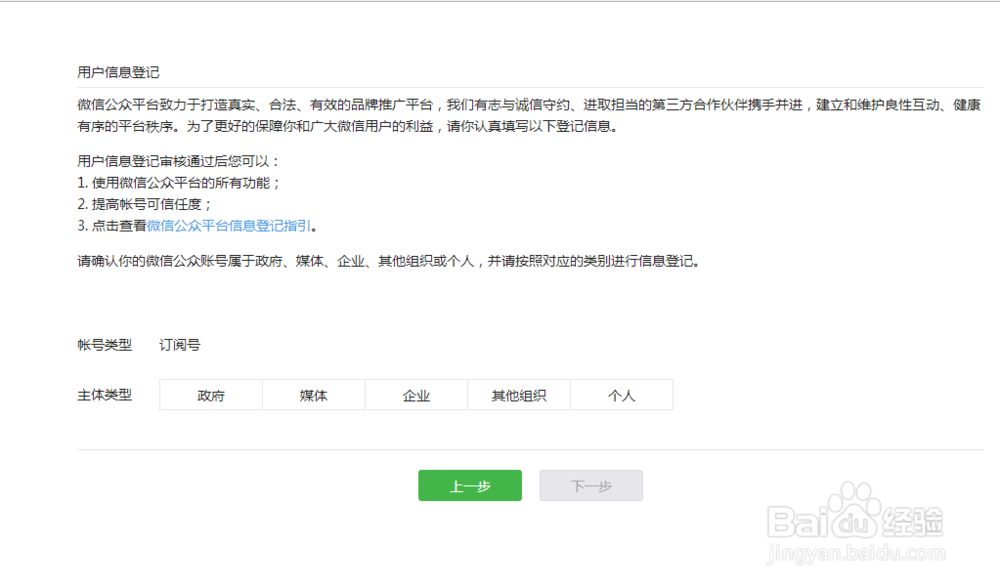This screenshot has height=588, width=1000.
Task: Select 媒体 as the subject type
Action: [314, 395]
